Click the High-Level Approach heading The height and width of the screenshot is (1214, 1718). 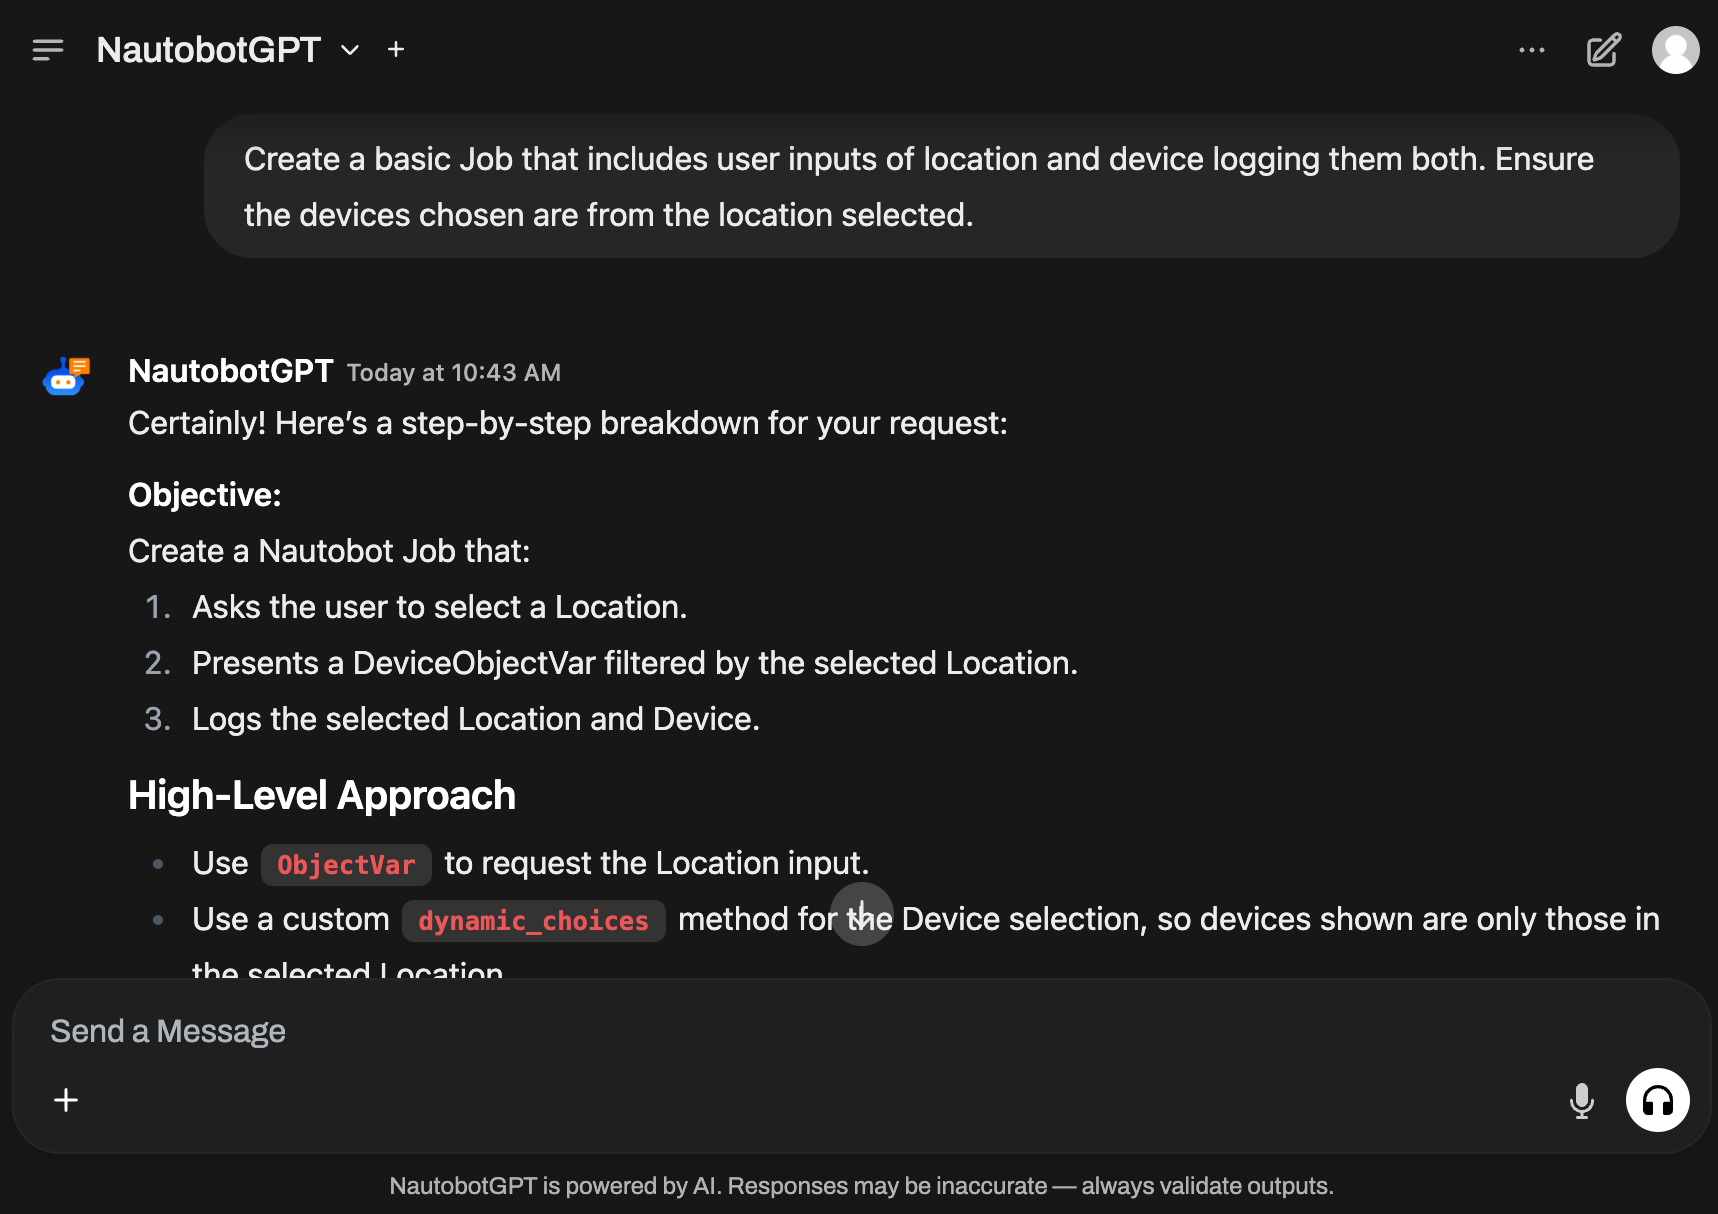(322, 796)
